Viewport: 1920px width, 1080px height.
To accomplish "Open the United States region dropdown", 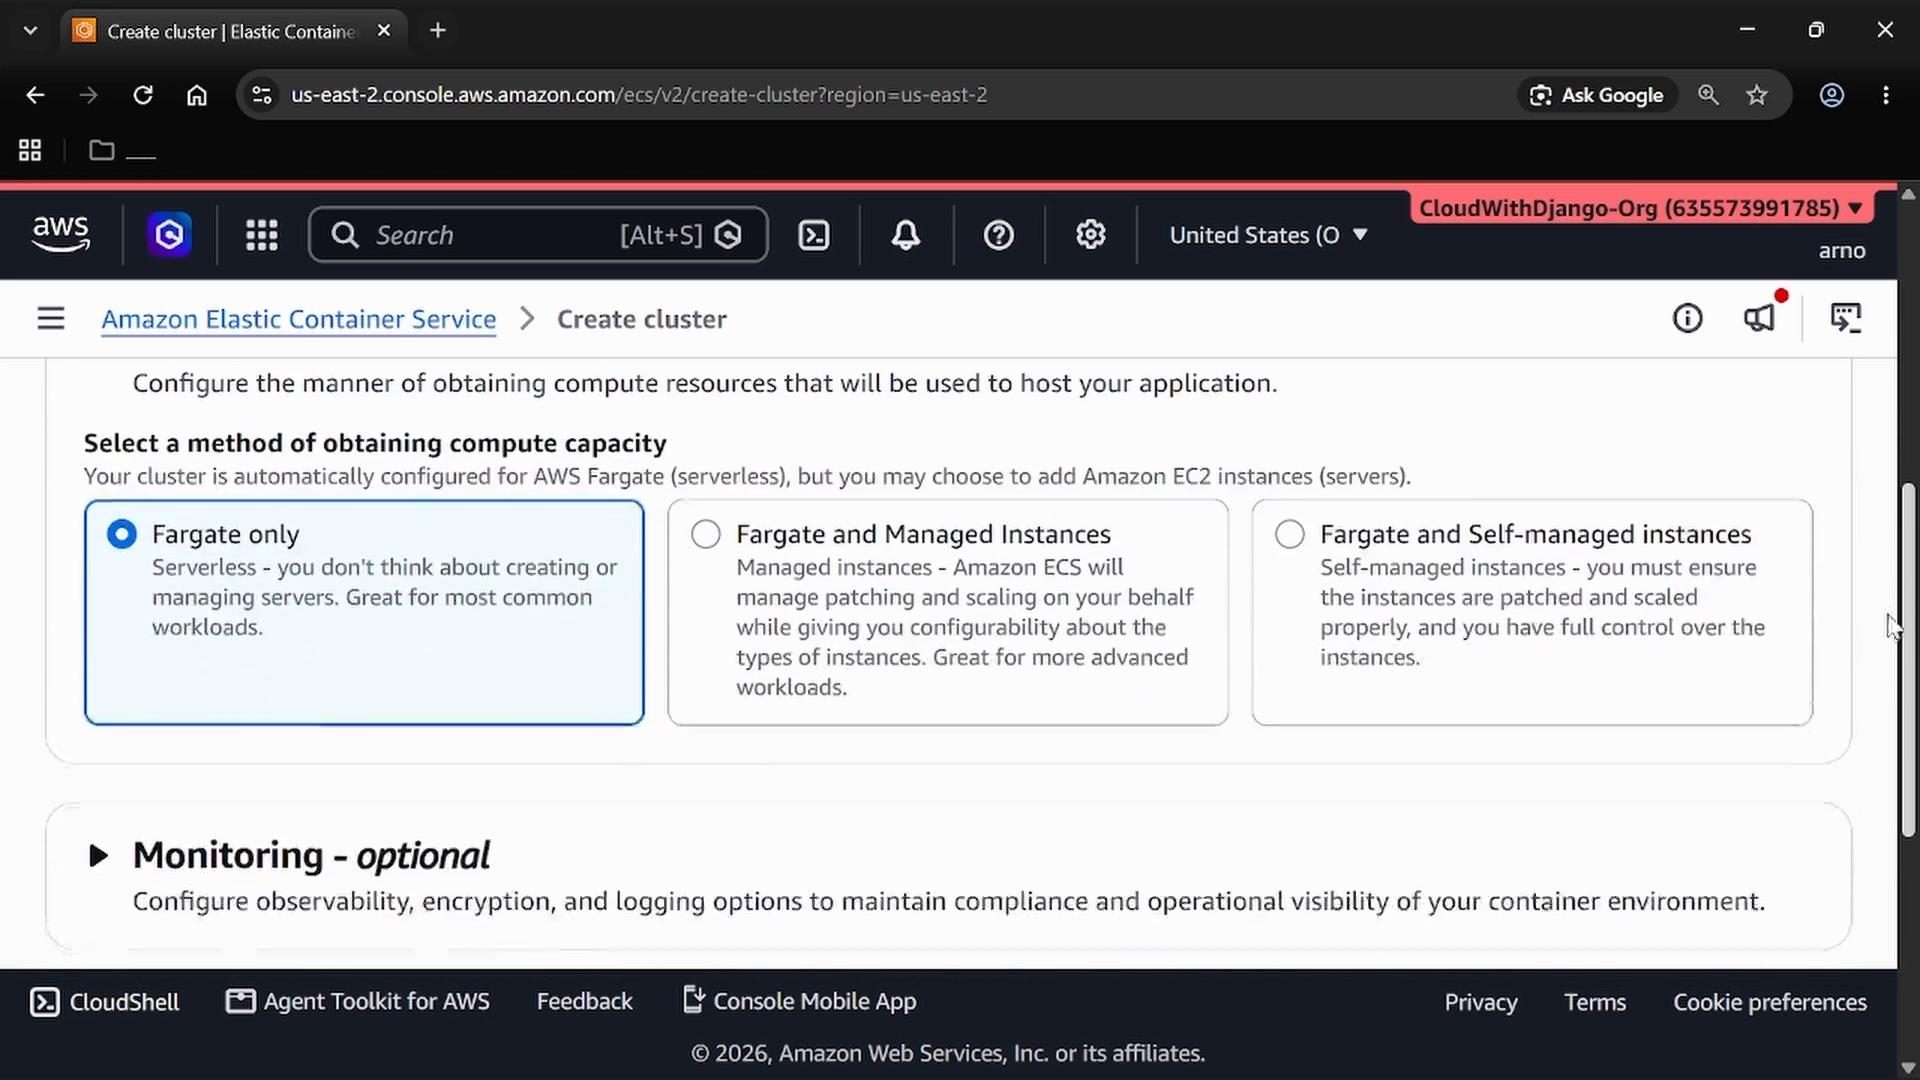I will [1269, 235].
